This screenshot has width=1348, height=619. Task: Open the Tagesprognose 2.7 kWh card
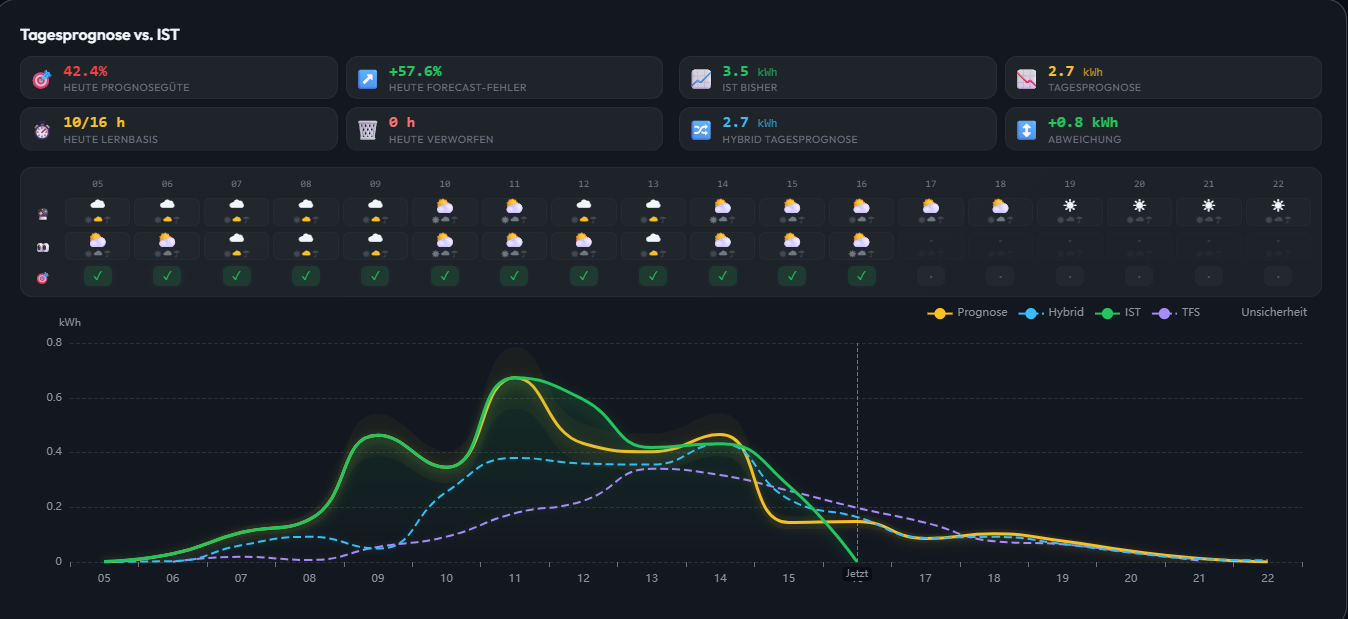pos(1164,78)
